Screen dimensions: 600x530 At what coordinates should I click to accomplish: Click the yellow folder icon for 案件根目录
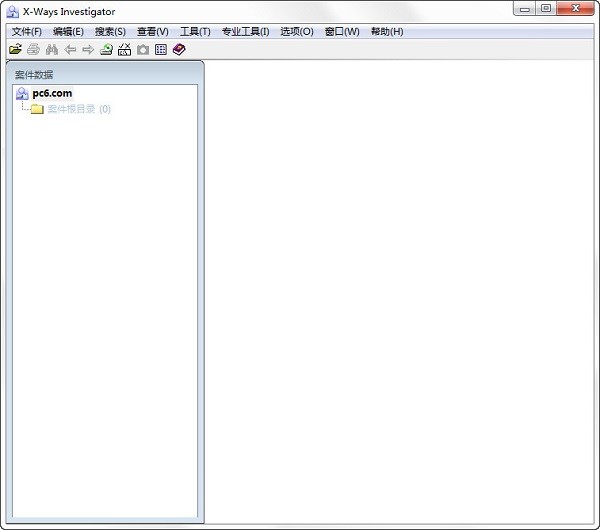pos(37,109)
